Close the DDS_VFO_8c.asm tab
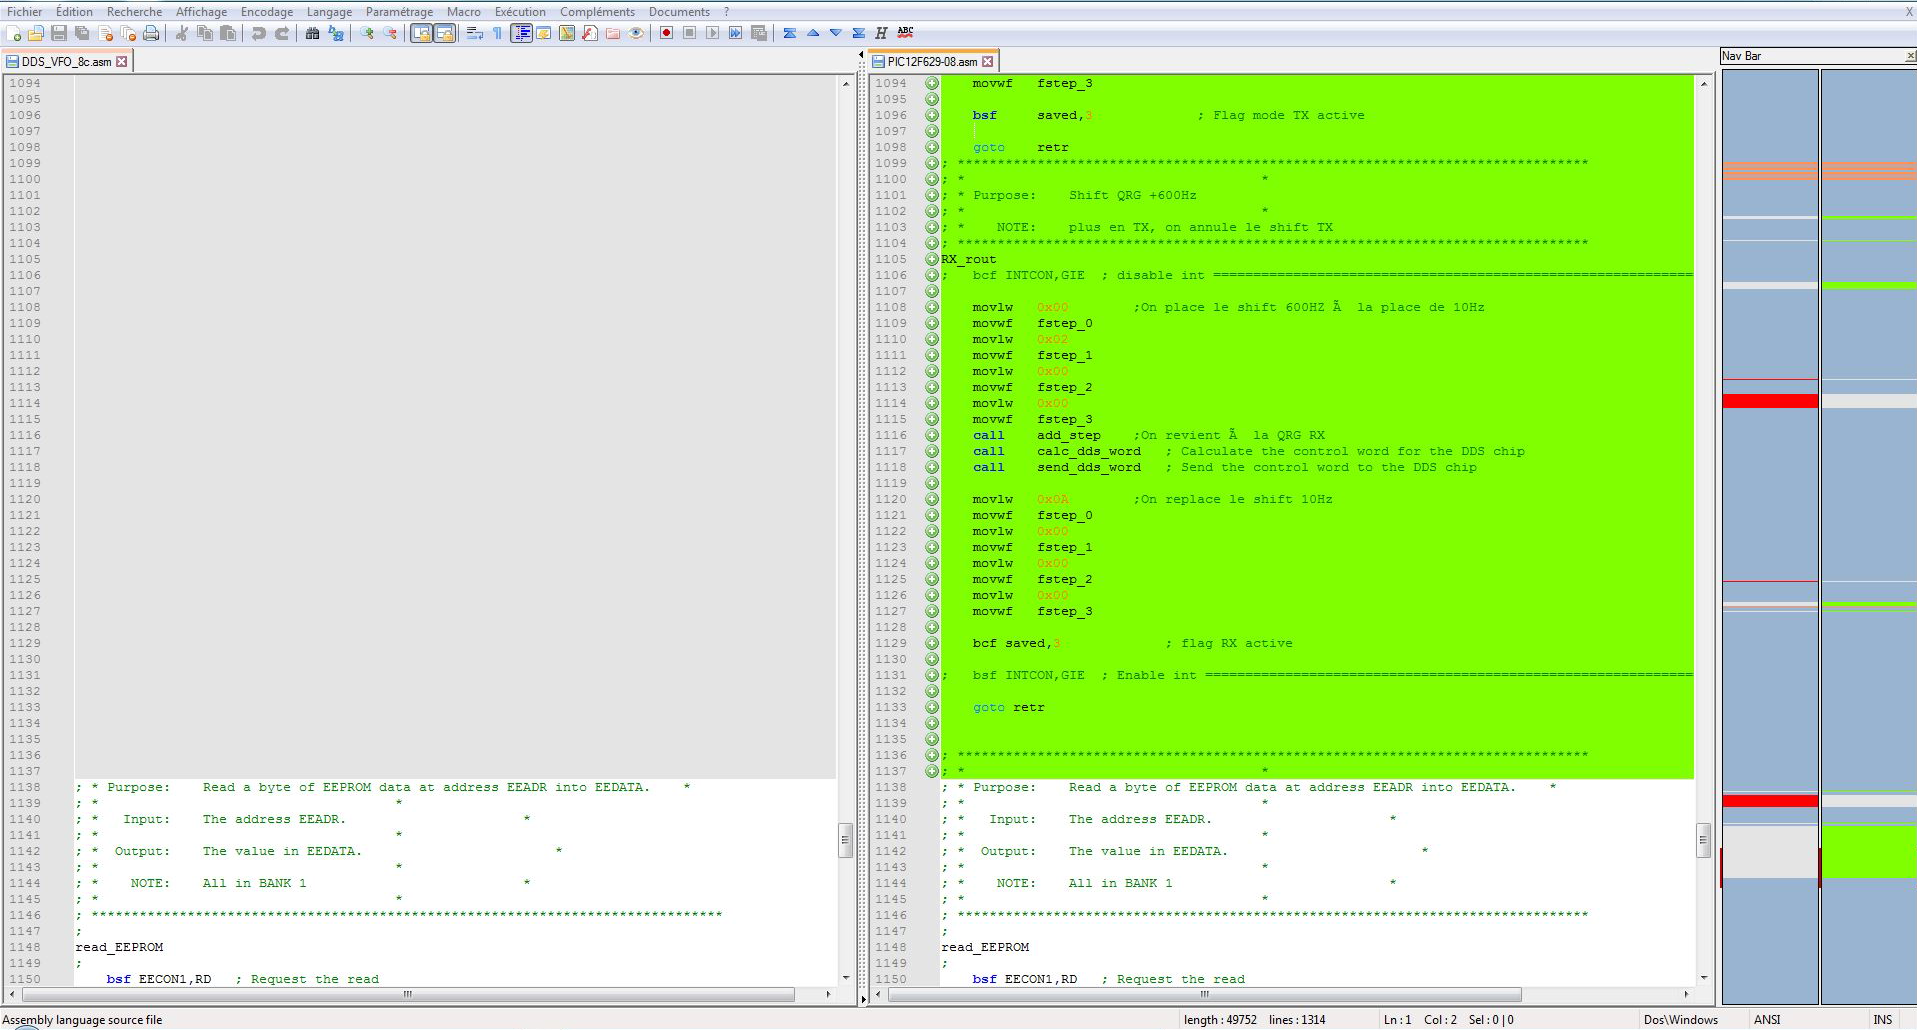The image size is (1917, 1030). (x=122, y=62)
